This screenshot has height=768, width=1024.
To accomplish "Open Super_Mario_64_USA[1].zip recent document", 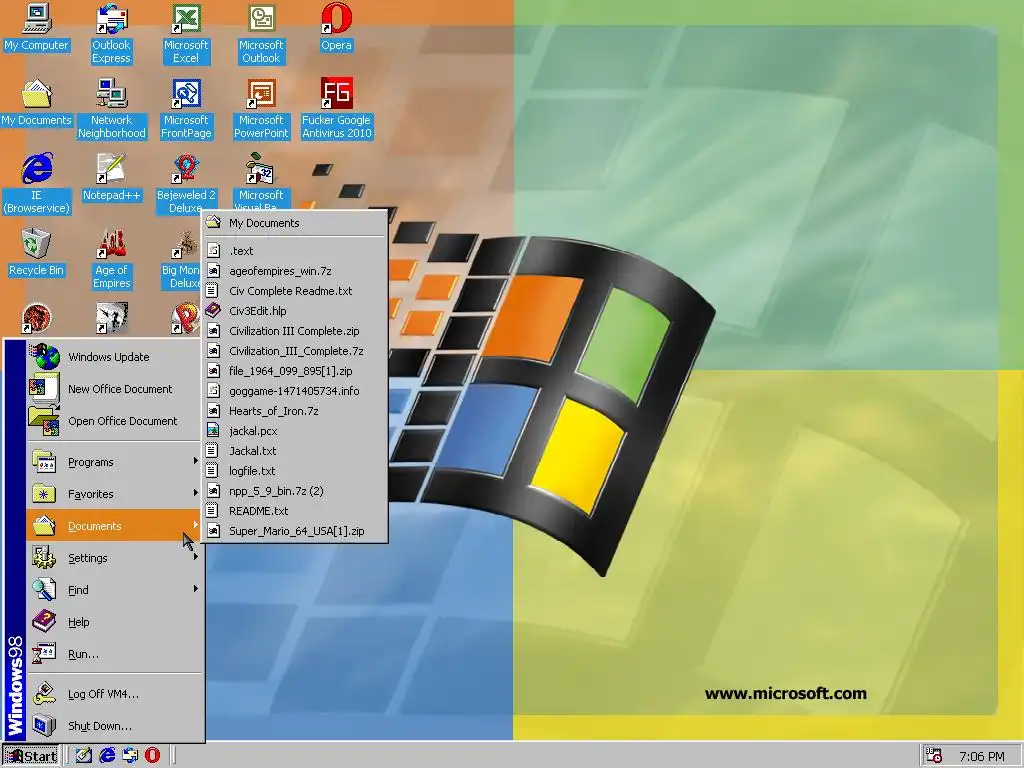I will tap(295, 531).
